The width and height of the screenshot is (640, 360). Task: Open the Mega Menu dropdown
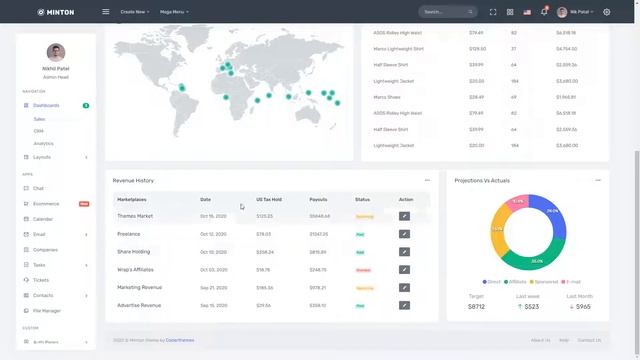(174, 12)
